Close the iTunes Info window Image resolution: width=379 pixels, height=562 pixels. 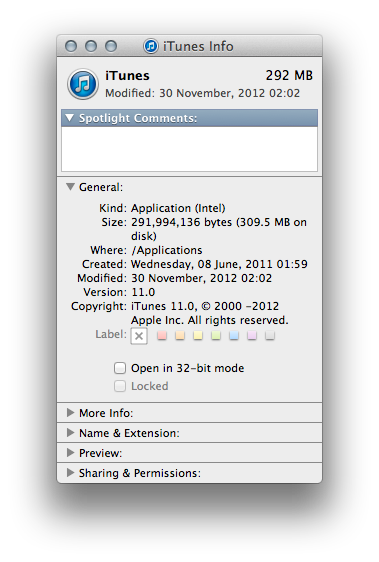[x=71, y=46]
